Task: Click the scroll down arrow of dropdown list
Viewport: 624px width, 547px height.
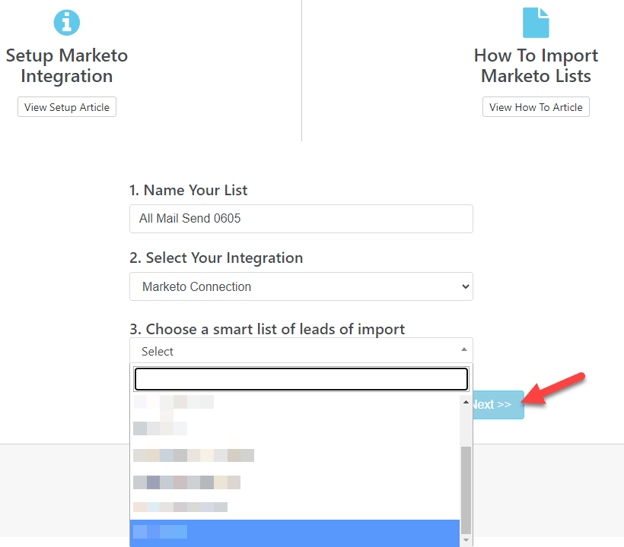Action: [466, 540]
